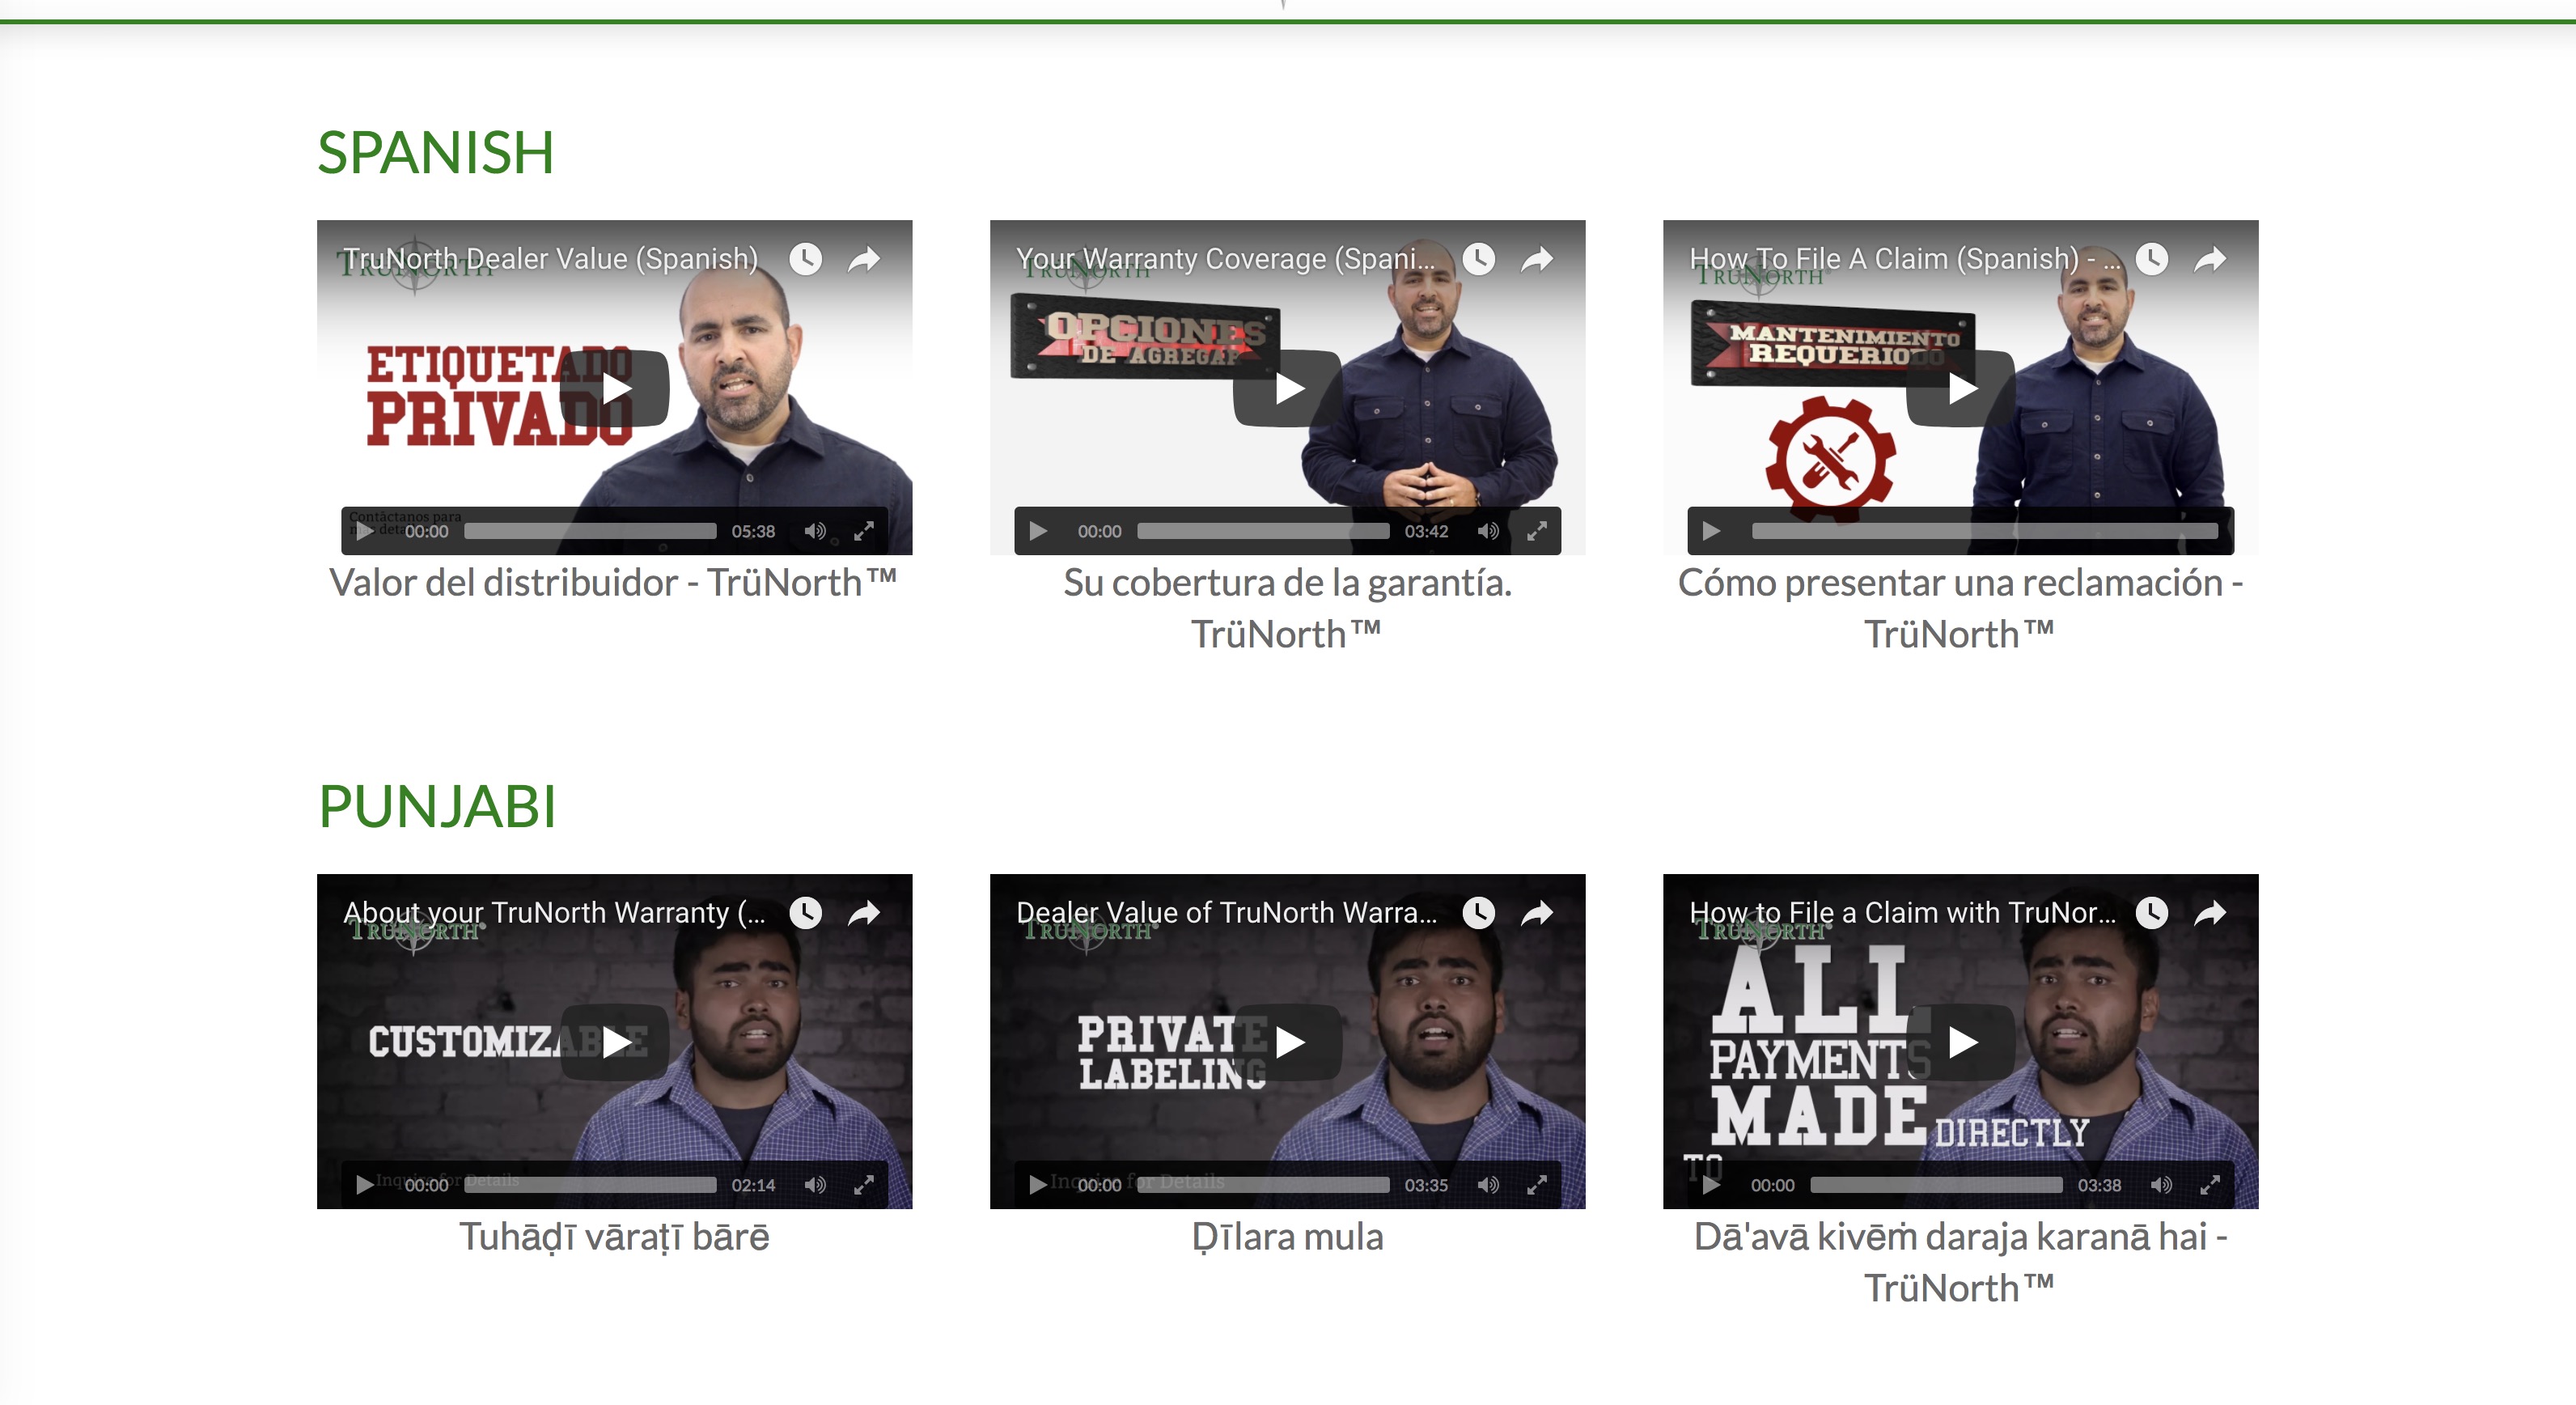2576x1405 pixels.
Task: Share the About your TruNorth Warranty video
Action: coord(864,912)
